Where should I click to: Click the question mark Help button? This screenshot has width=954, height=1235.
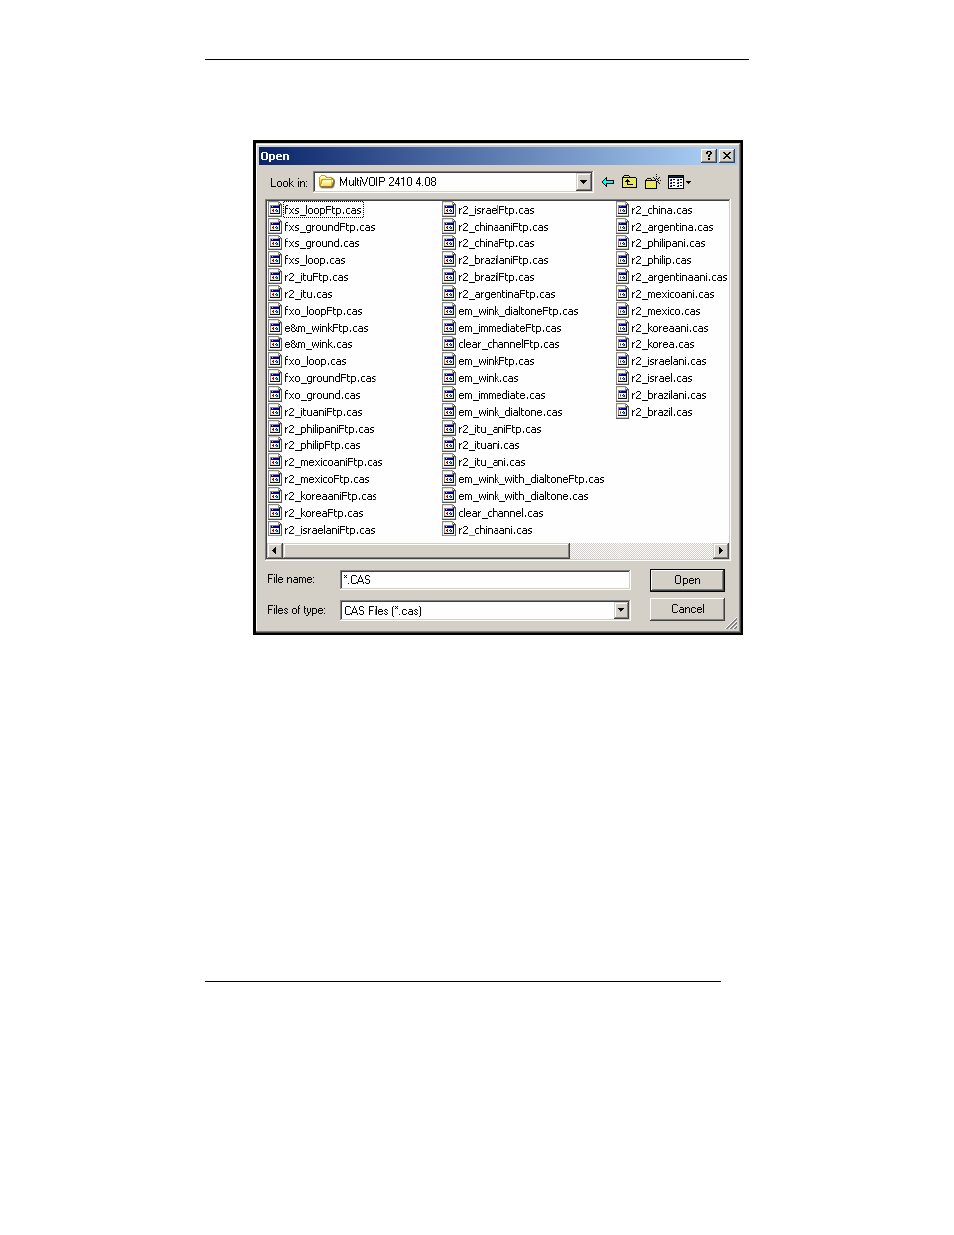709,156
